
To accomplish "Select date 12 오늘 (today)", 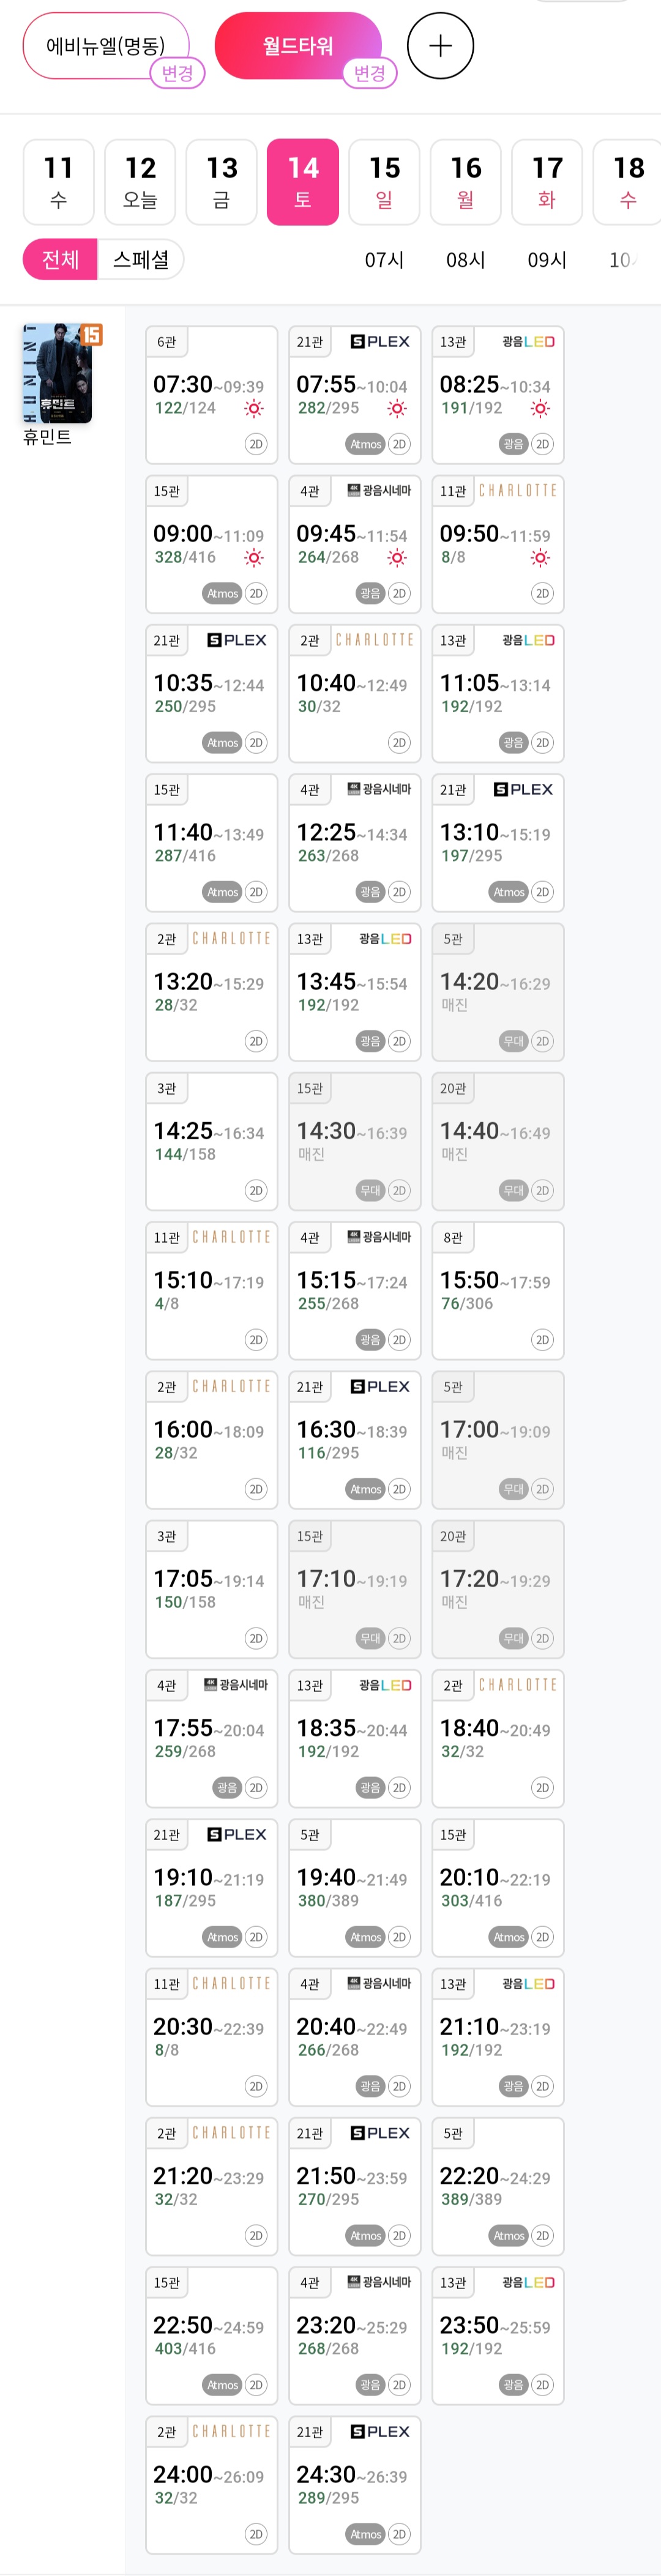I will pos(140,182).
